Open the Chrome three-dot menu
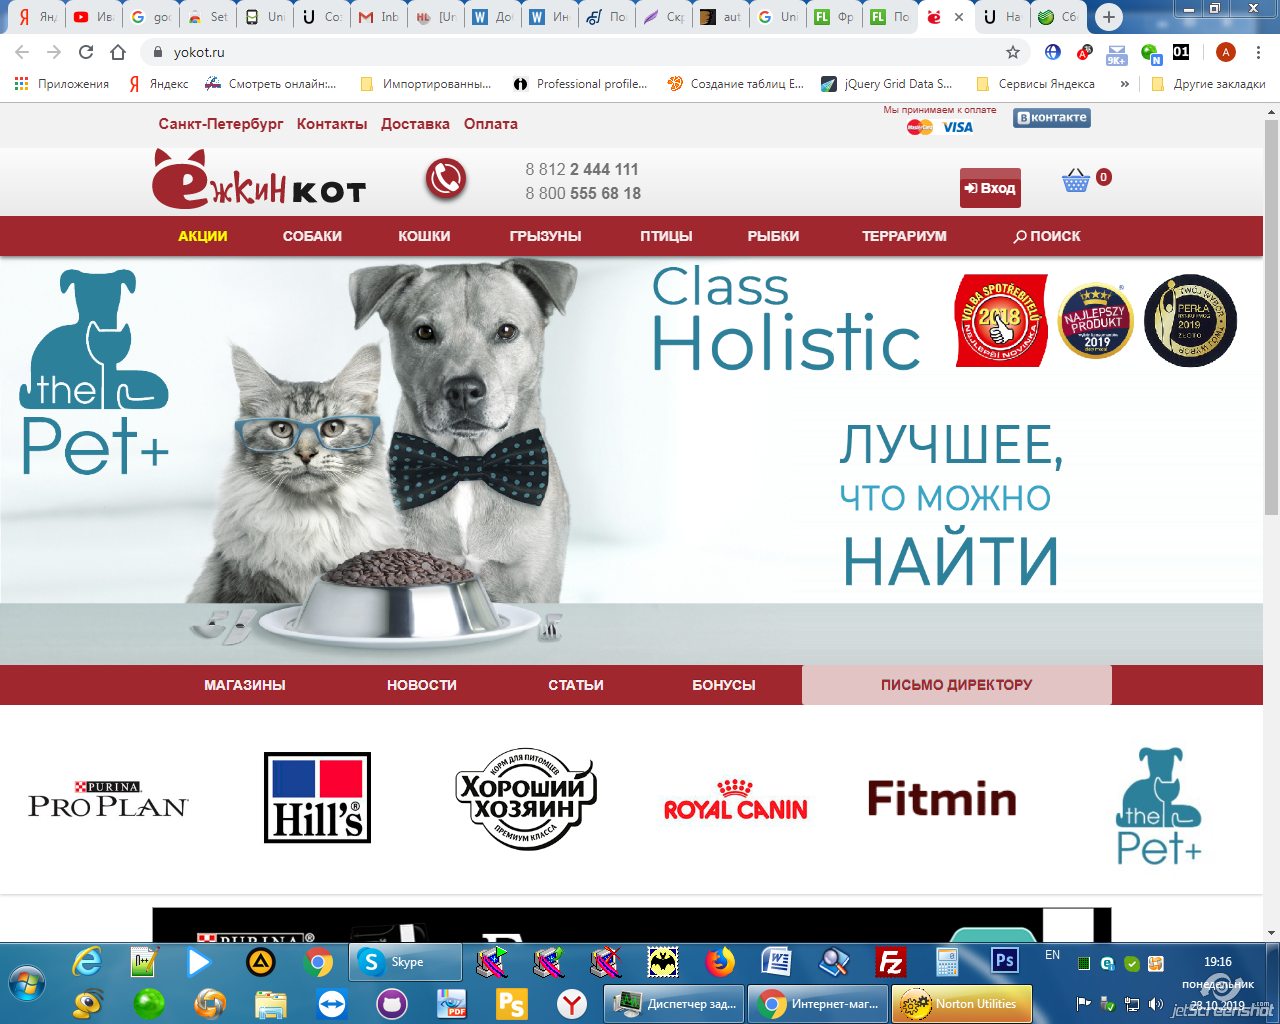The height and width of the screenshot is (1024, 1280). coord(1258,52)
